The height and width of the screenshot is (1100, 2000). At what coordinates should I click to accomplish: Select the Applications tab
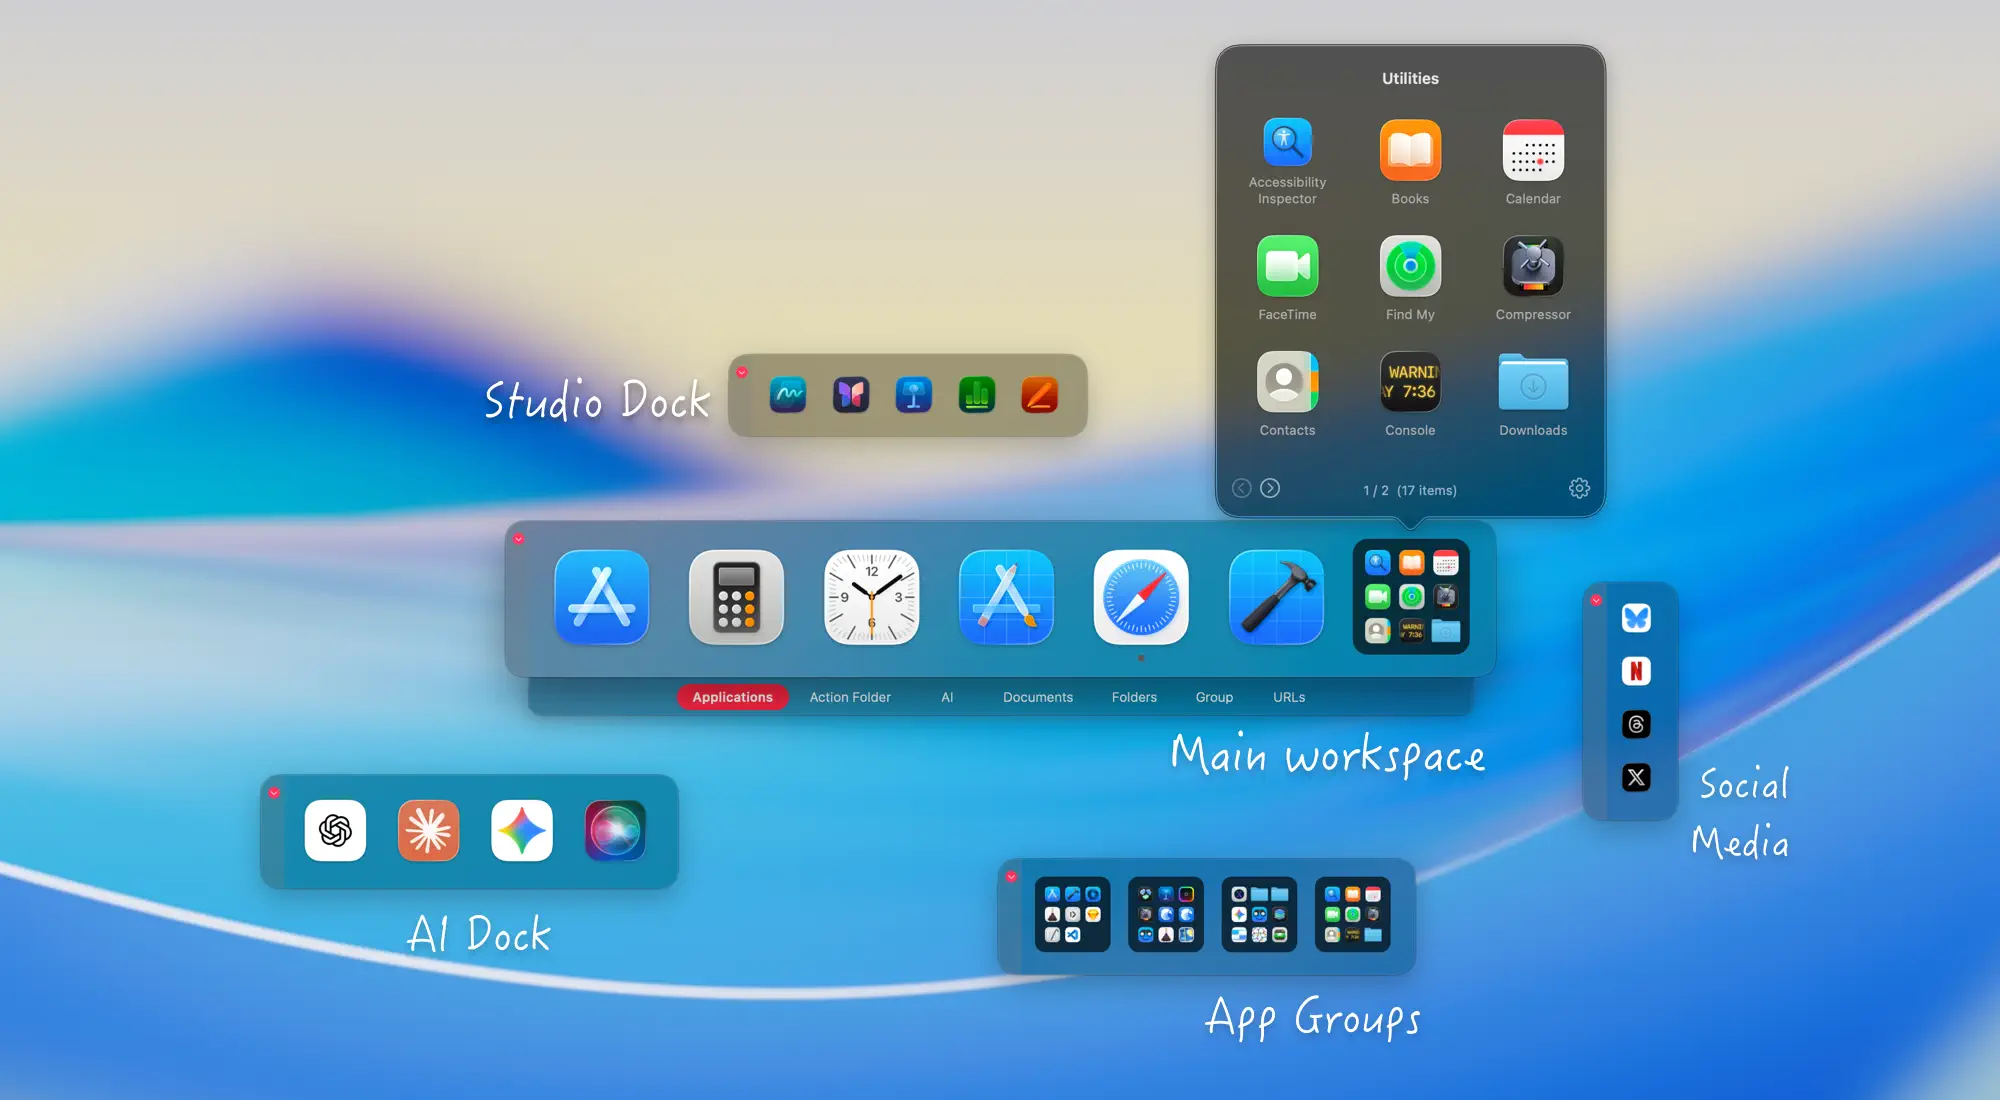pyautogui.click(x=732, y=697)
